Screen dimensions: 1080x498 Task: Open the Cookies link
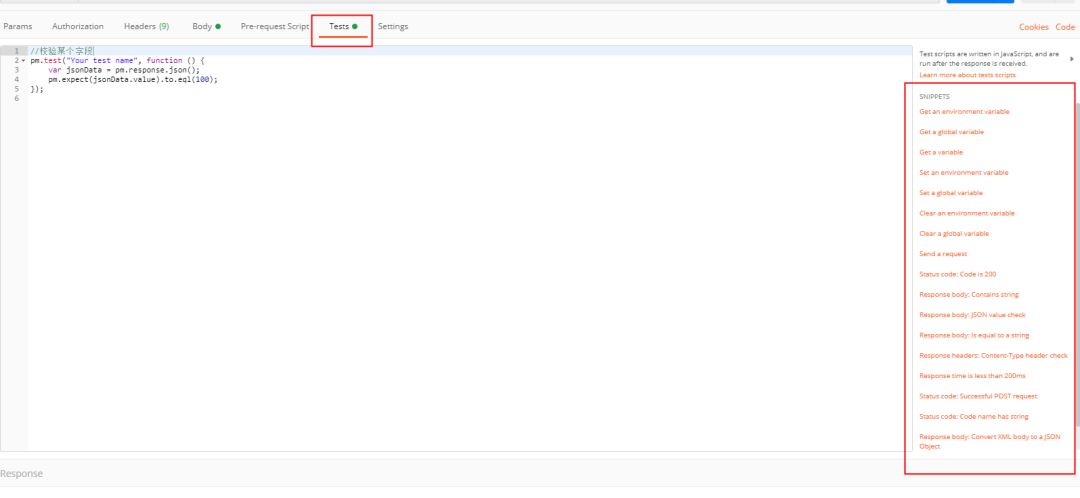(x=1033, y=27)
